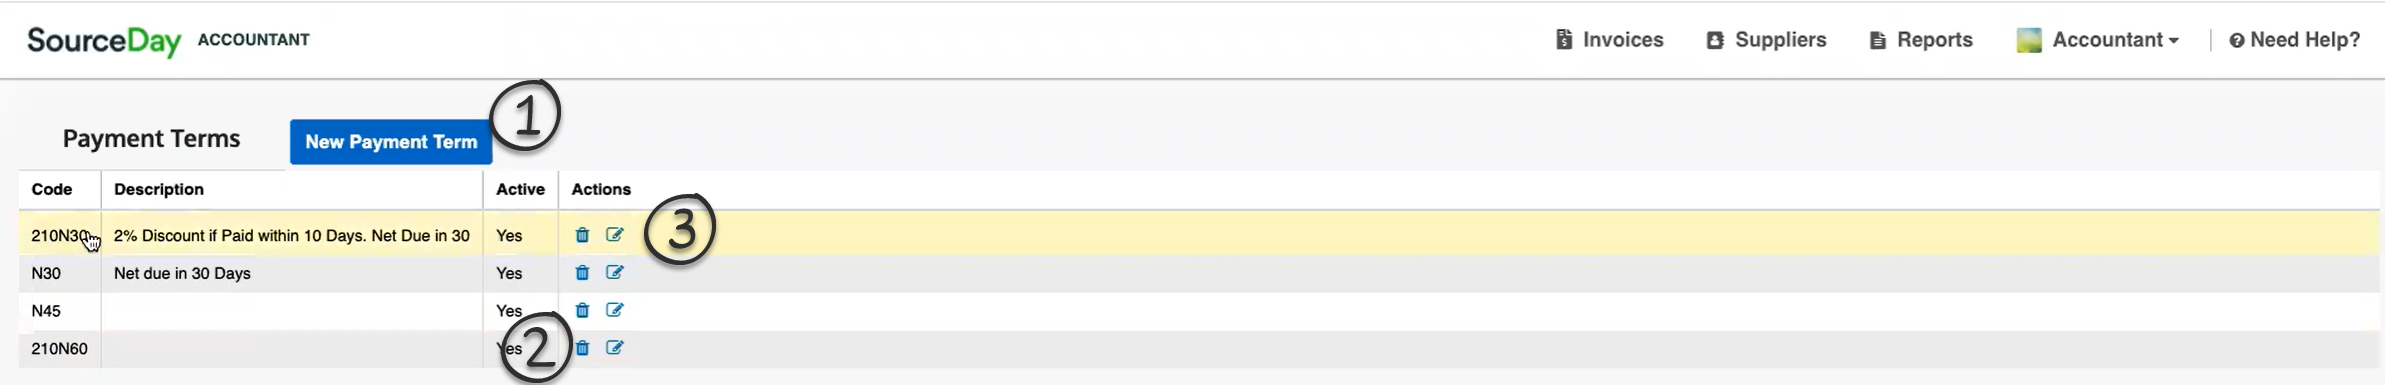Edit the 210N60 payment term

(615, 348)
